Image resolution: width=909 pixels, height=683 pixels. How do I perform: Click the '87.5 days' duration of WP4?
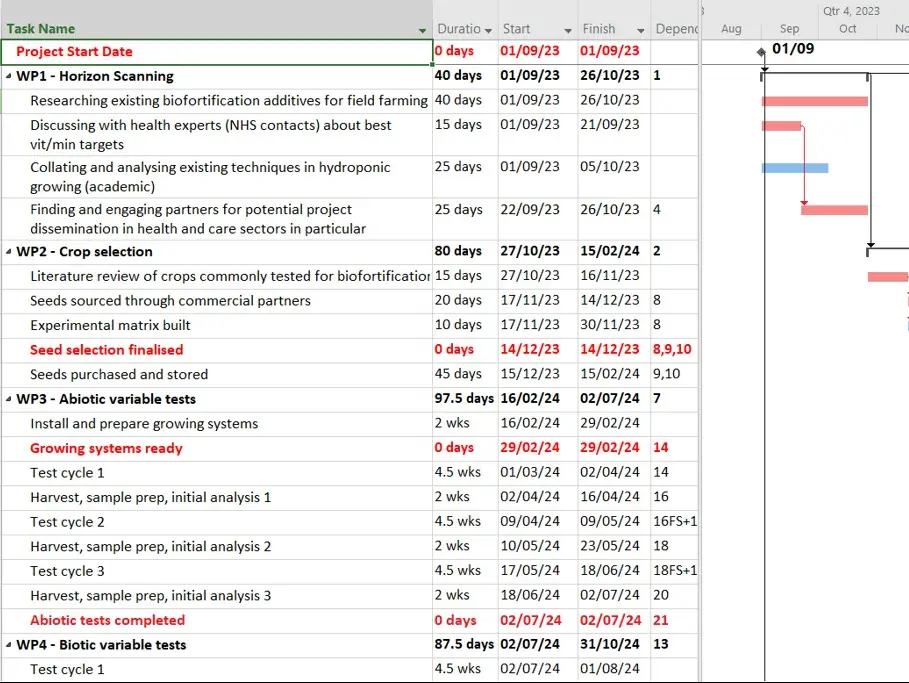coord(464,645)
